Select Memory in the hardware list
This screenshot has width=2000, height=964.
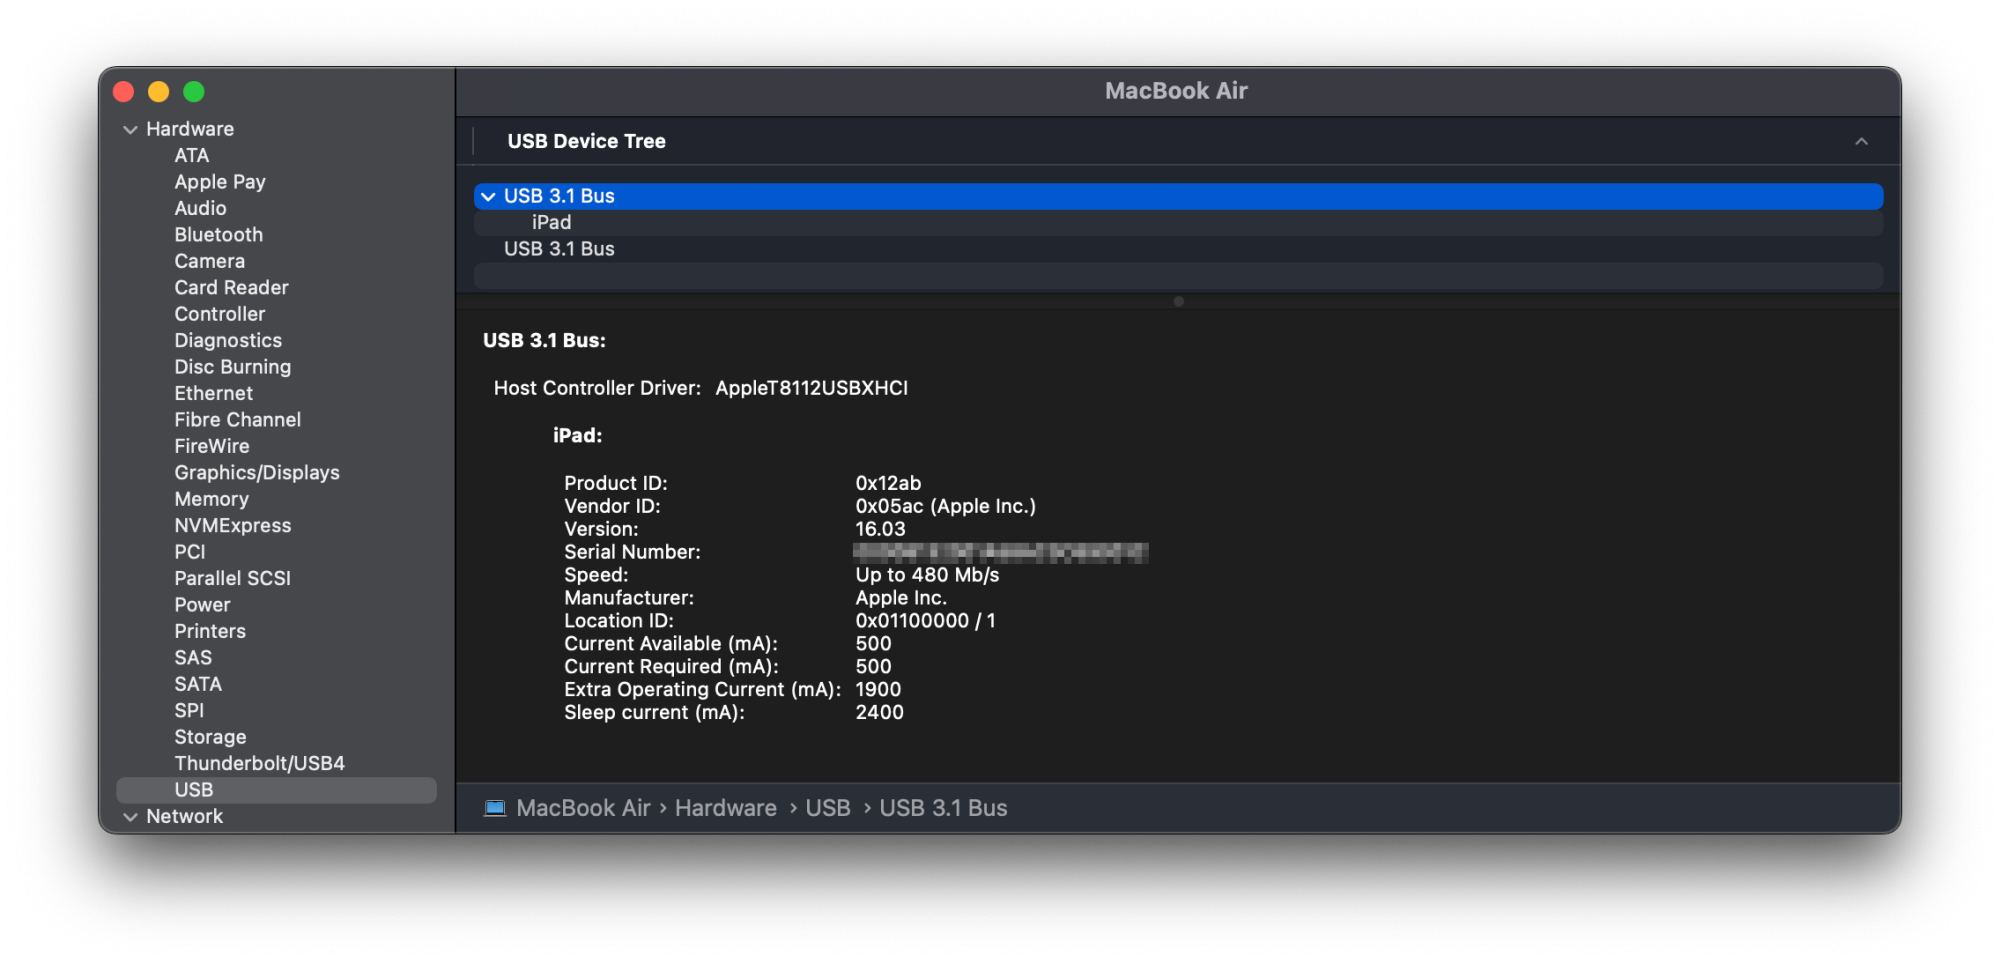tap(211, 499)
